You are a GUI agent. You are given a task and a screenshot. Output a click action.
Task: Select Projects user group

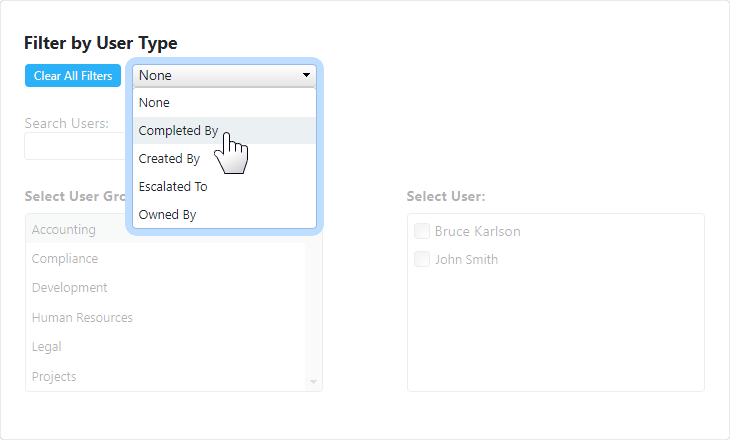point(166,376)
